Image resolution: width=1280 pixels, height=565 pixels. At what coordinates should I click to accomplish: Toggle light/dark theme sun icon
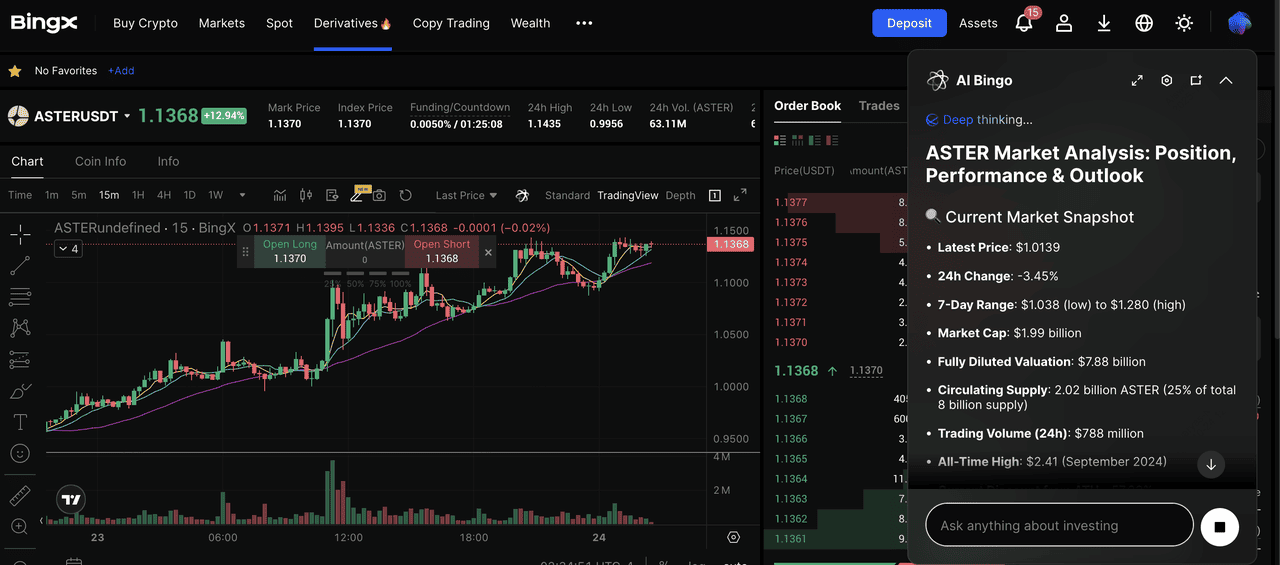coord(1184,23)
